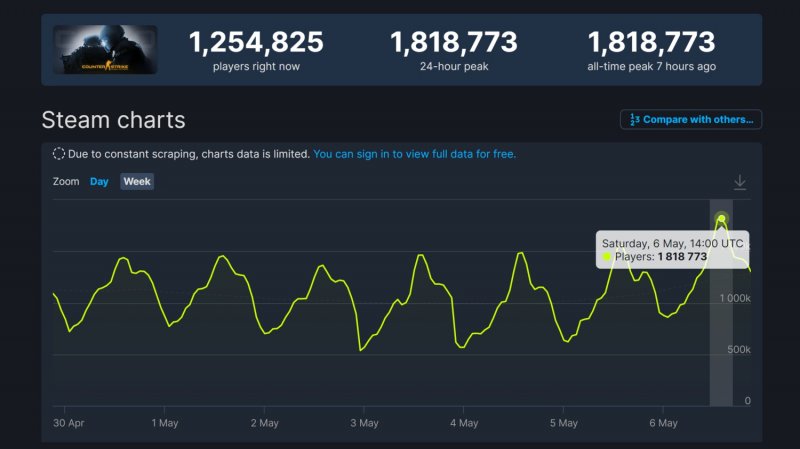The image size is (800, 449).
Task: Click the dashed circle scraping notice icon
Action: (59, 155)
